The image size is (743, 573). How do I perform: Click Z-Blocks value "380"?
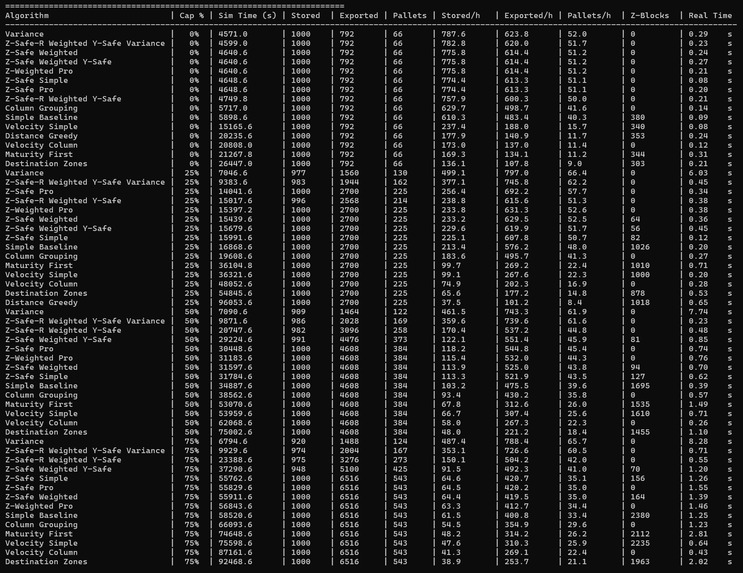click(637, 117)
